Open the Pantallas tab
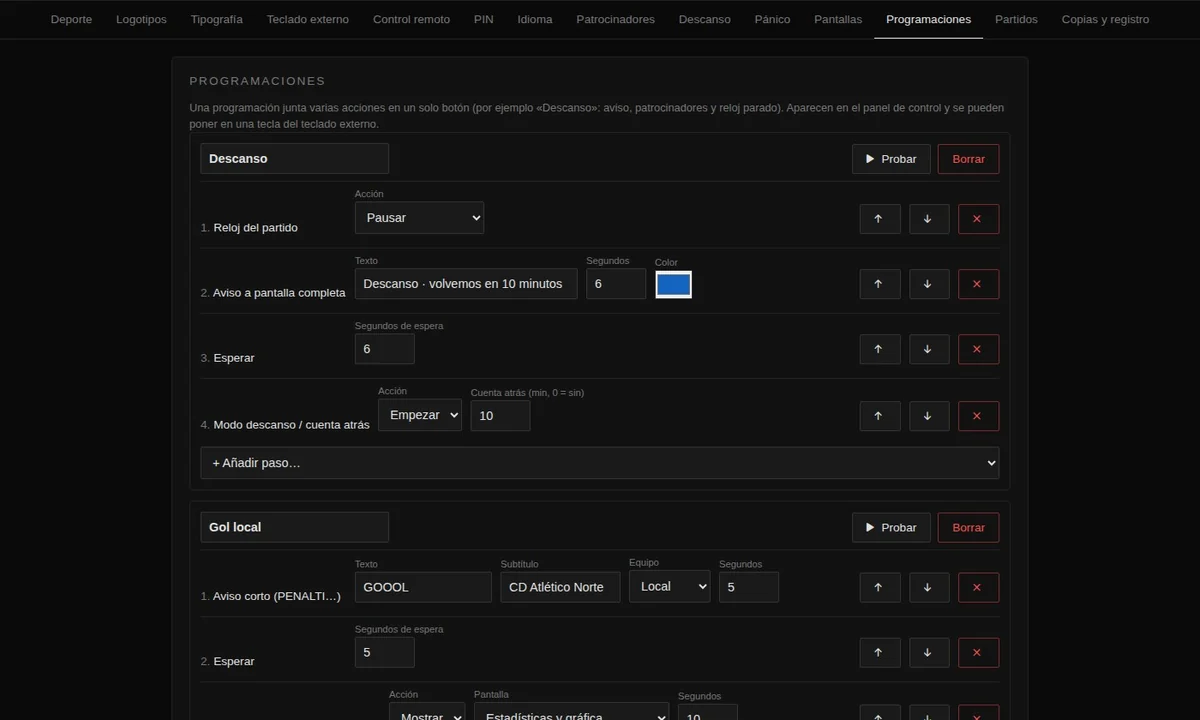1200x720 pixels. click(x=838, y=19)
